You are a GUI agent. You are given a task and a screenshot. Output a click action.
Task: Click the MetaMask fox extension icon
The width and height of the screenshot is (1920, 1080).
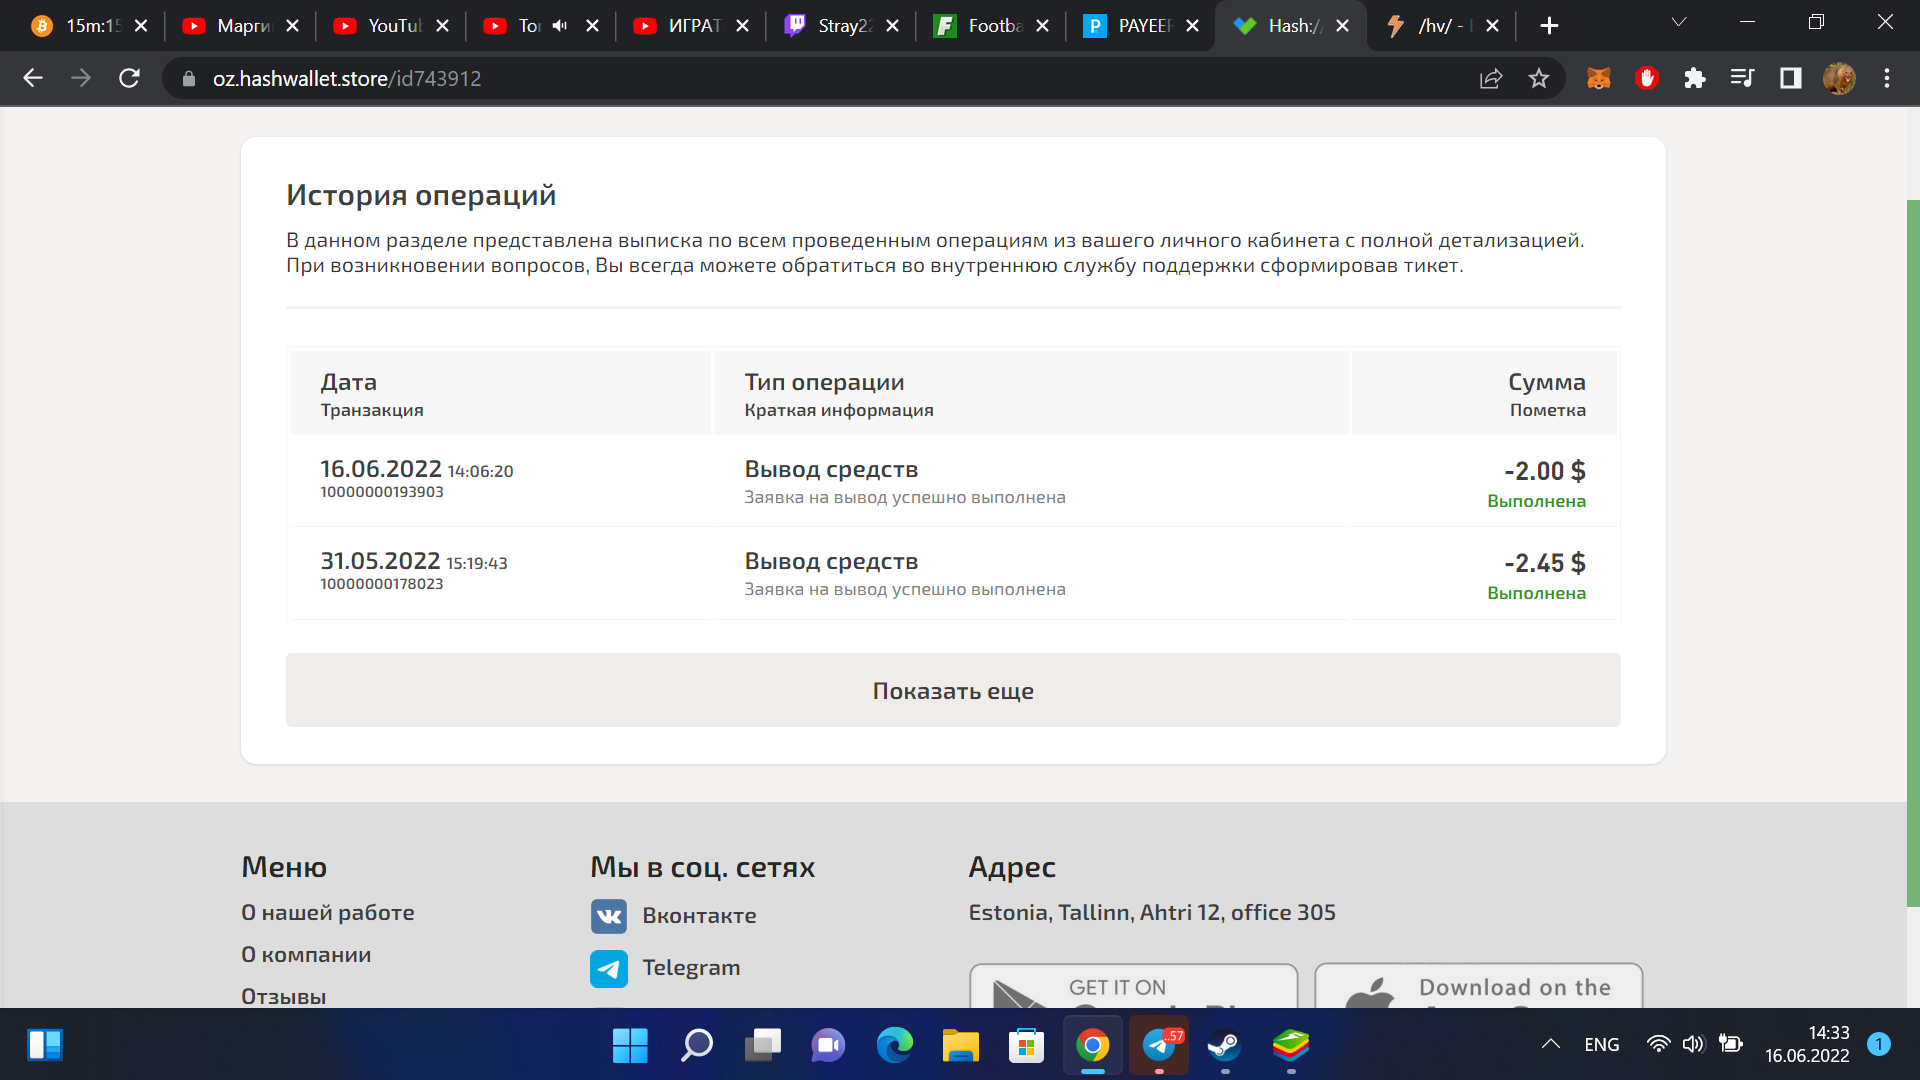[1598, 78]
